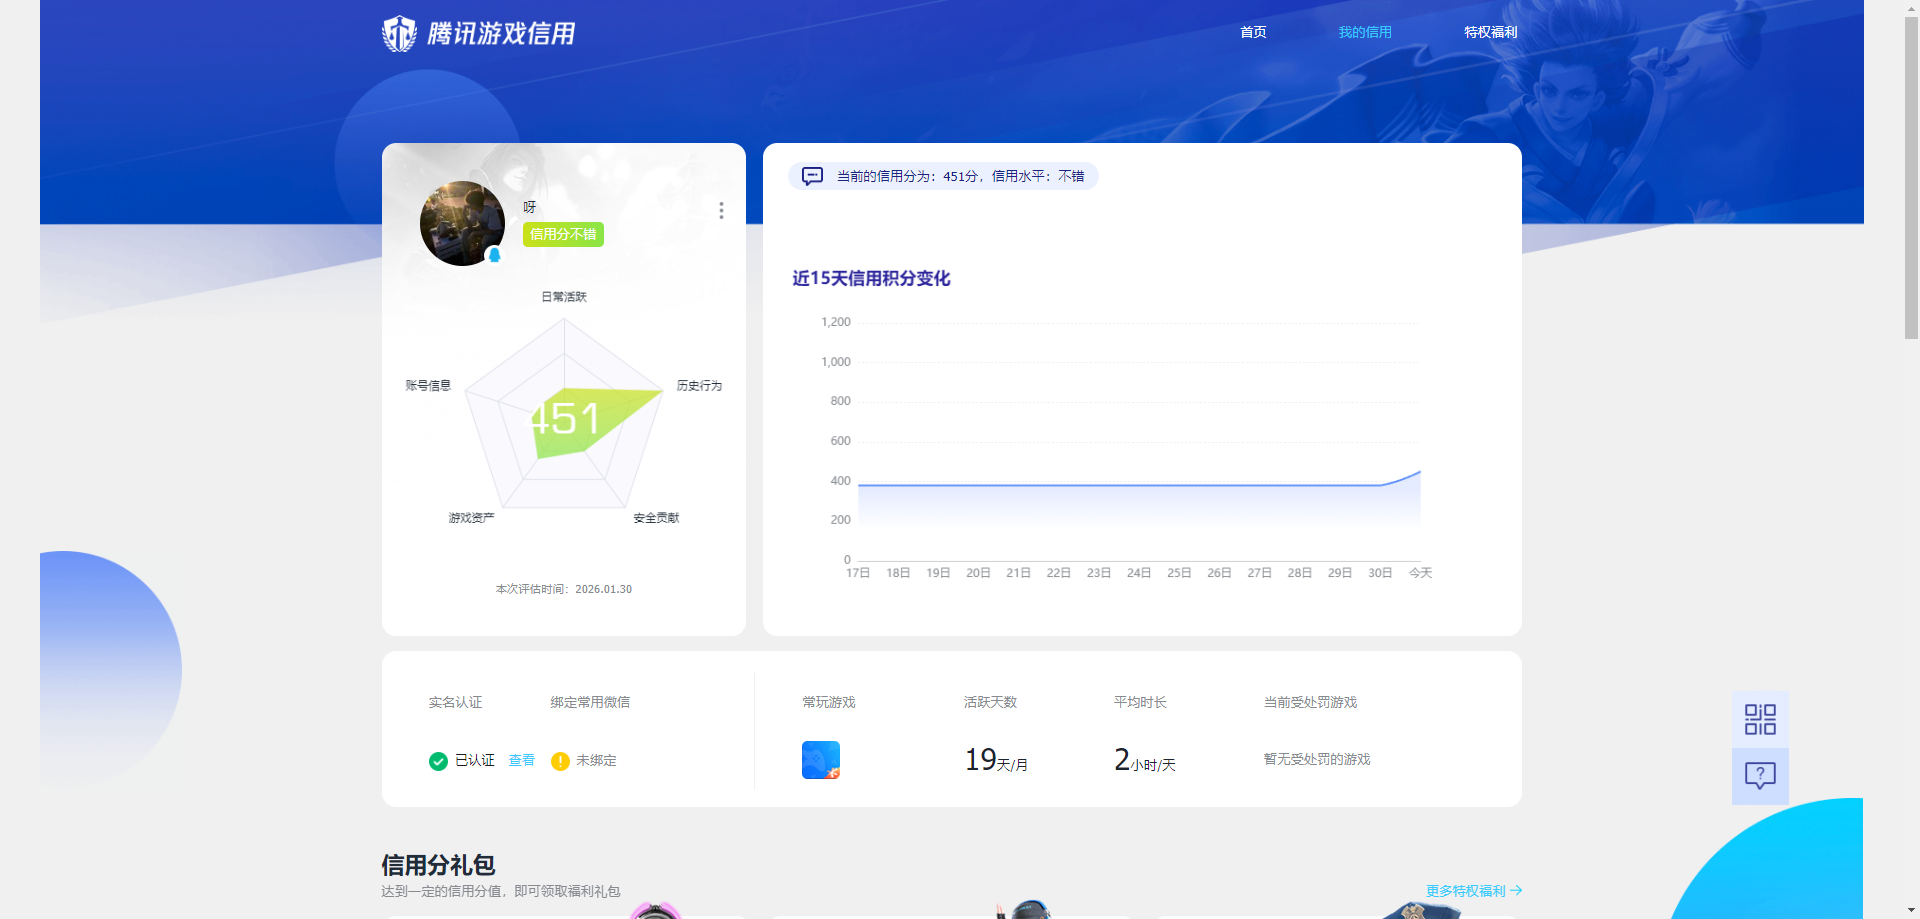This screenshot has height=919, width=1920.
Task: Click the scrollbar up arrow
Action: (1910, 8)
